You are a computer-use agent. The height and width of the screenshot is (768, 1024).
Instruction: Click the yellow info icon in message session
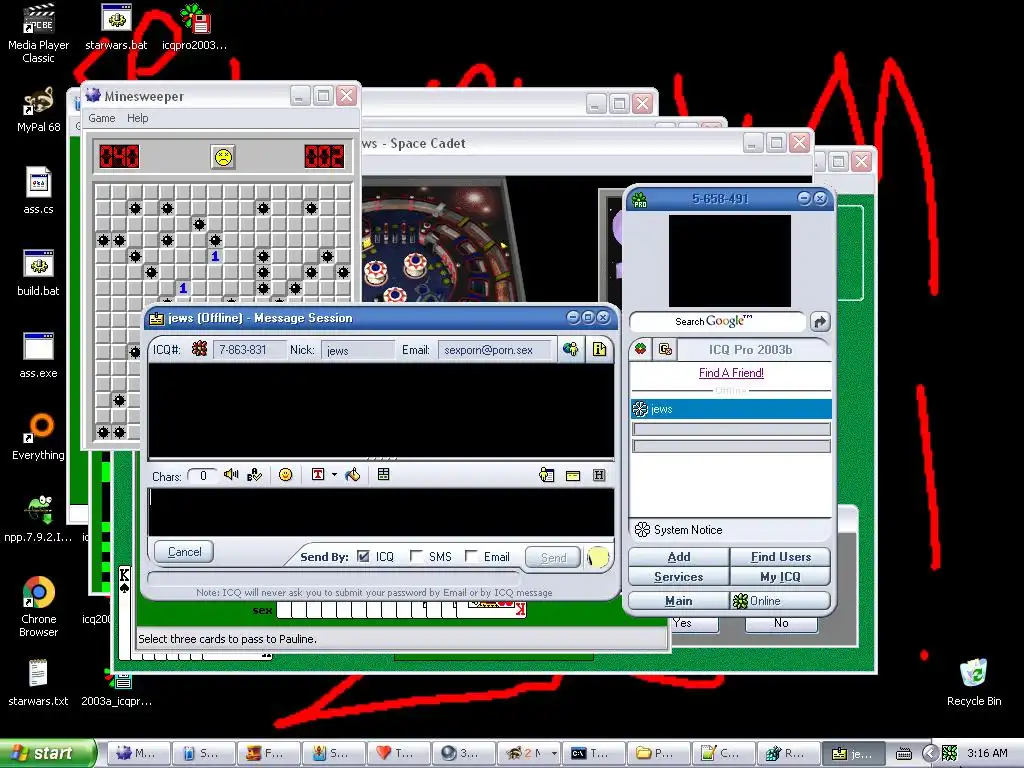[599, 349]
